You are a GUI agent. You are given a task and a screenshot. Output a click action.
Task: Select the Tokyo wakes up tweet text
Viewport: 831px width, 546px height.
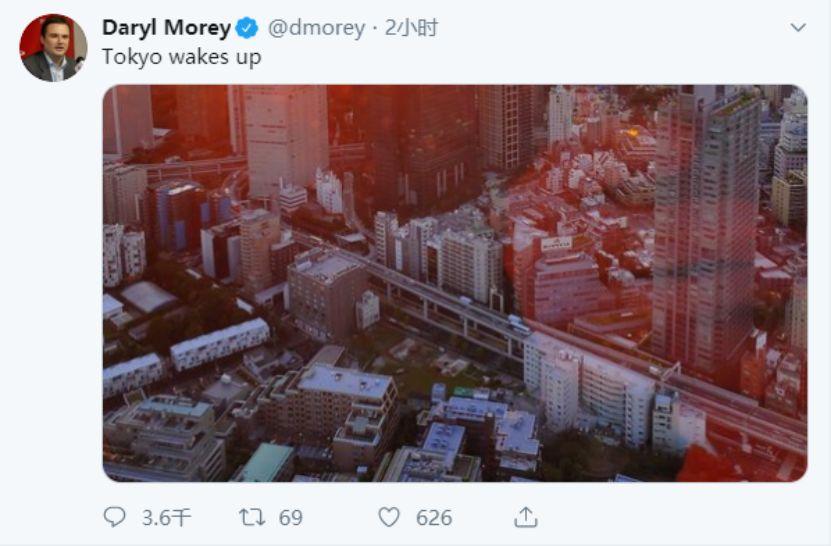[x=181, y=57]
